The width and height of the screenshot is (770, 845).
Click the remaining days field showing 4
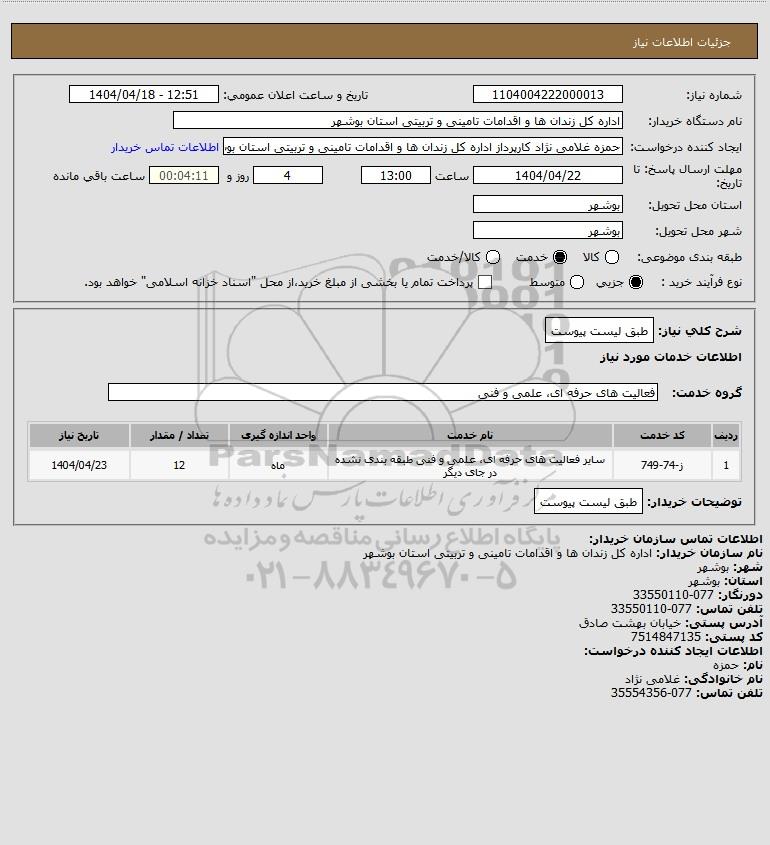(288, 176)
